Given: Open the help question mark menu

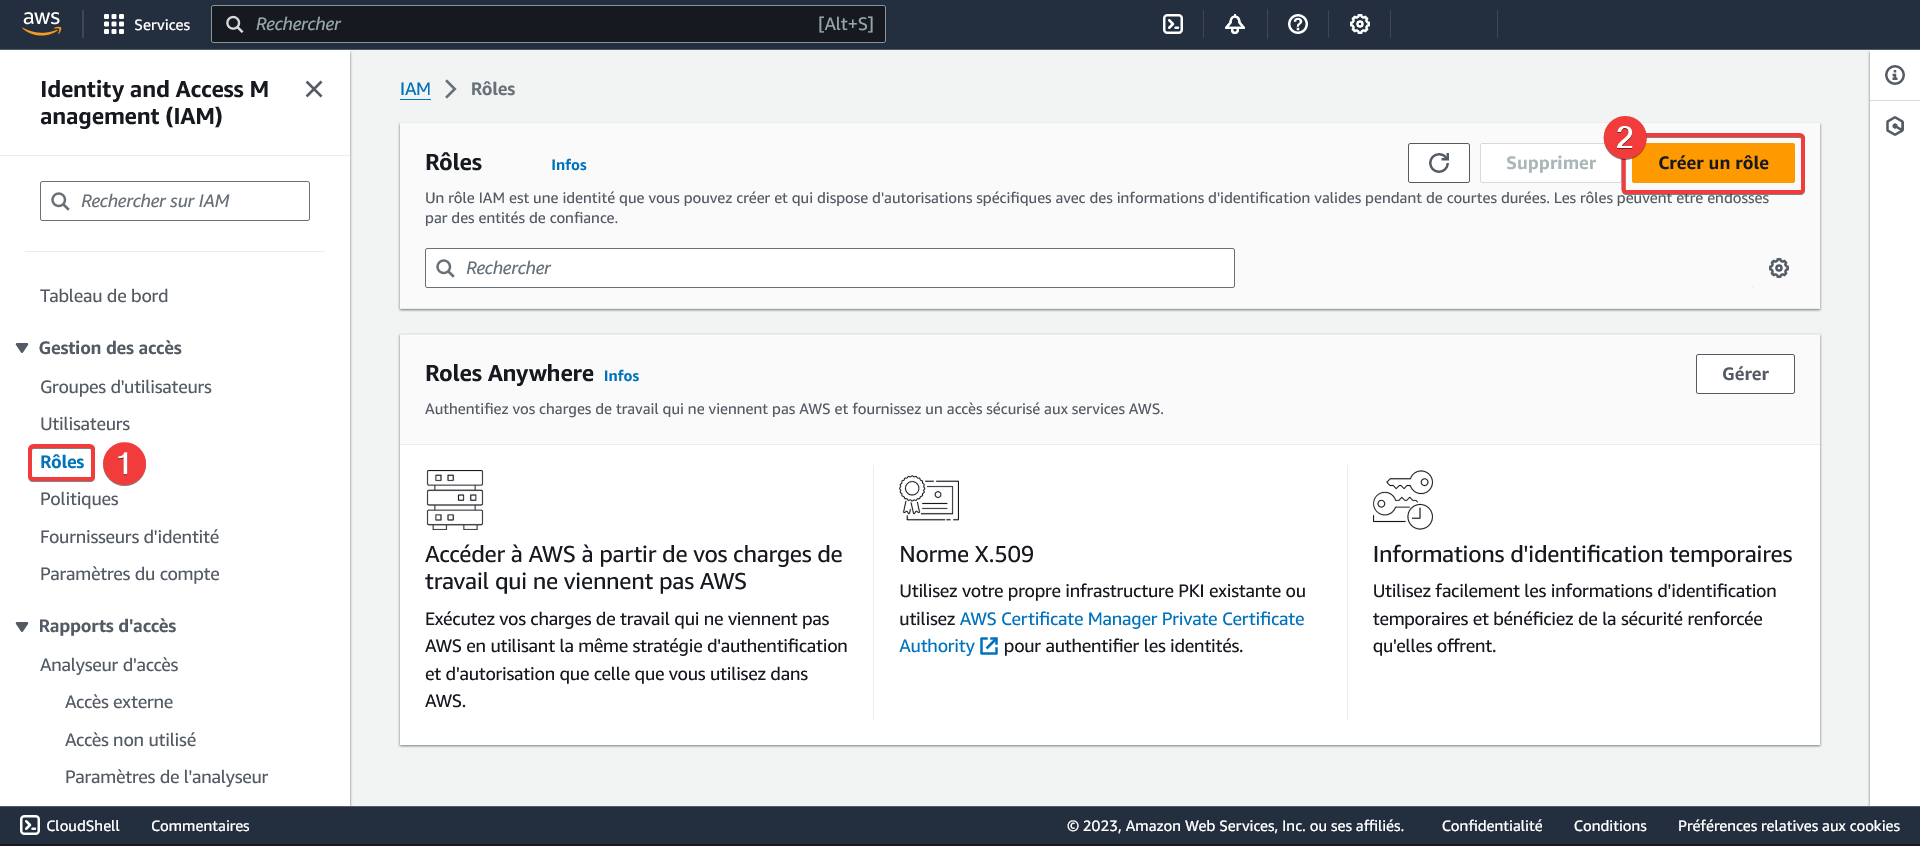Looking at the screenshot, I should click(x=1298, y=24).
